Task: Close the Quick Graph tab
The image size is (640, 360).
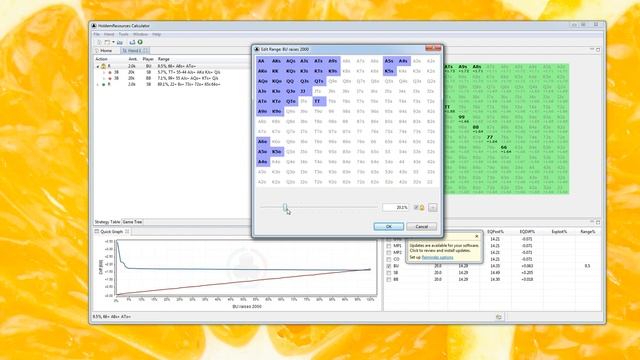Action: (x=127, y=231)
